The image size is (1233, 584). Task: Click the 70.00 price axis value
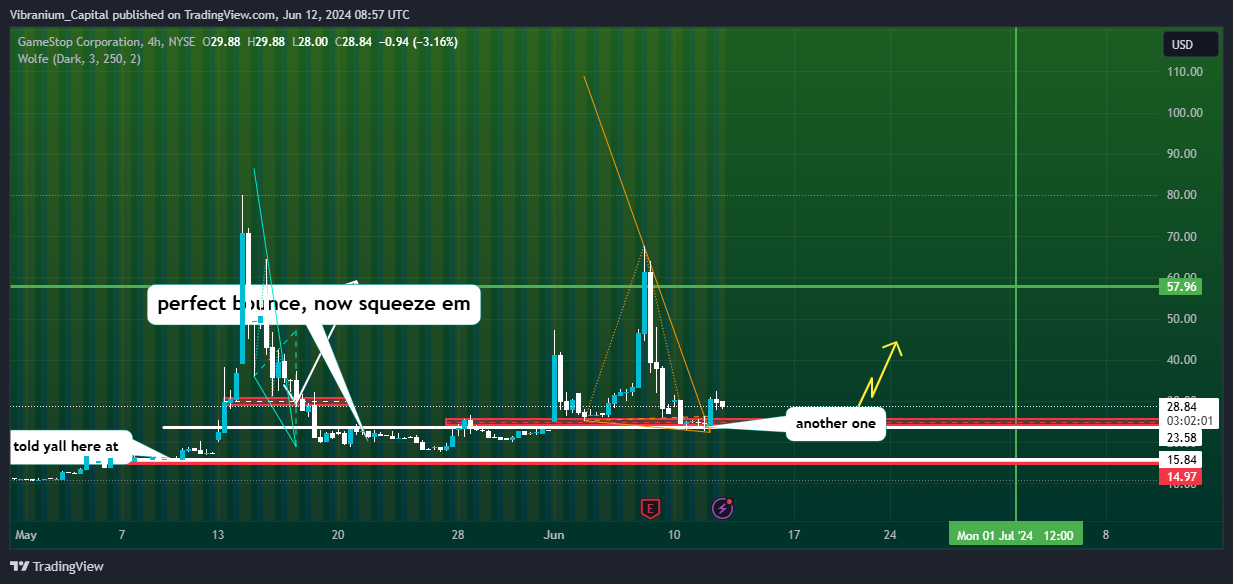click(1182, 237)
